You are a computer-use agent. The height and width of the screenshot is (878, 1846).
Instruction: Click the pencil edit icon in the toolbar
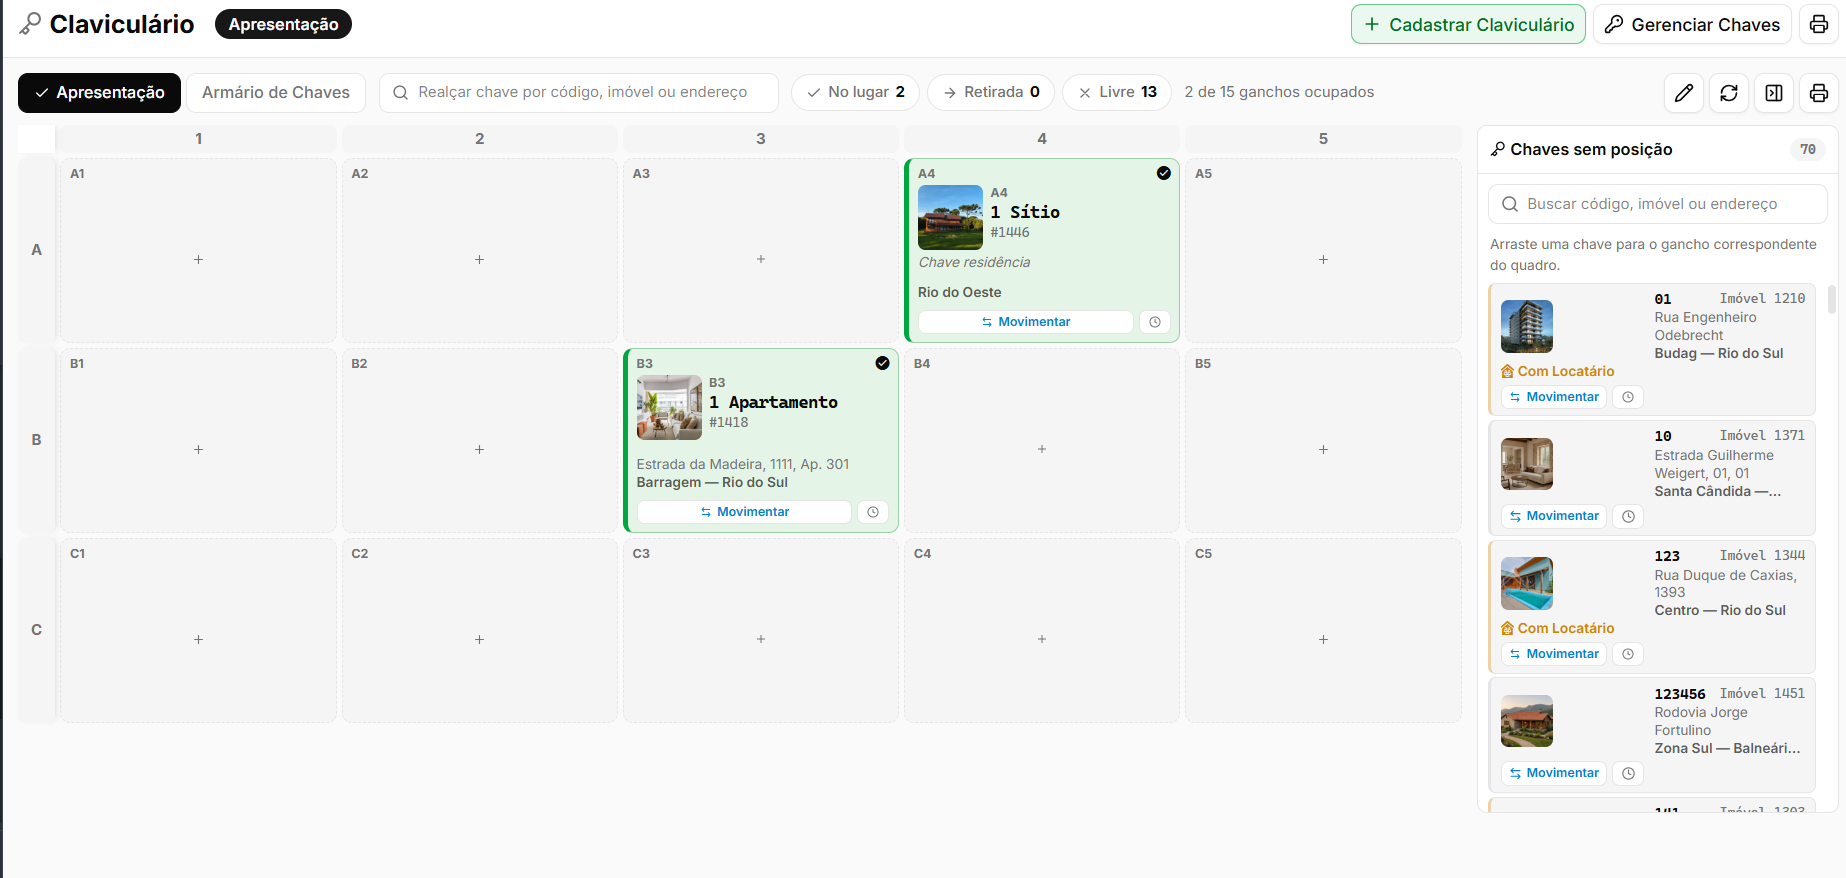click(1684, 93)
